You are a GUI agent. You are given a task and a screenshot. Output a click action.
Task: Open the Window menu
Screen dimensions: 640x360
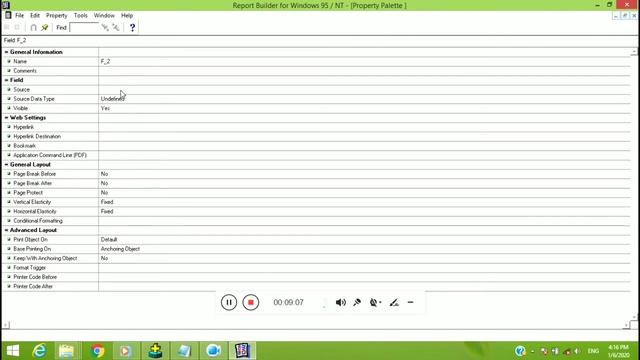104,15
